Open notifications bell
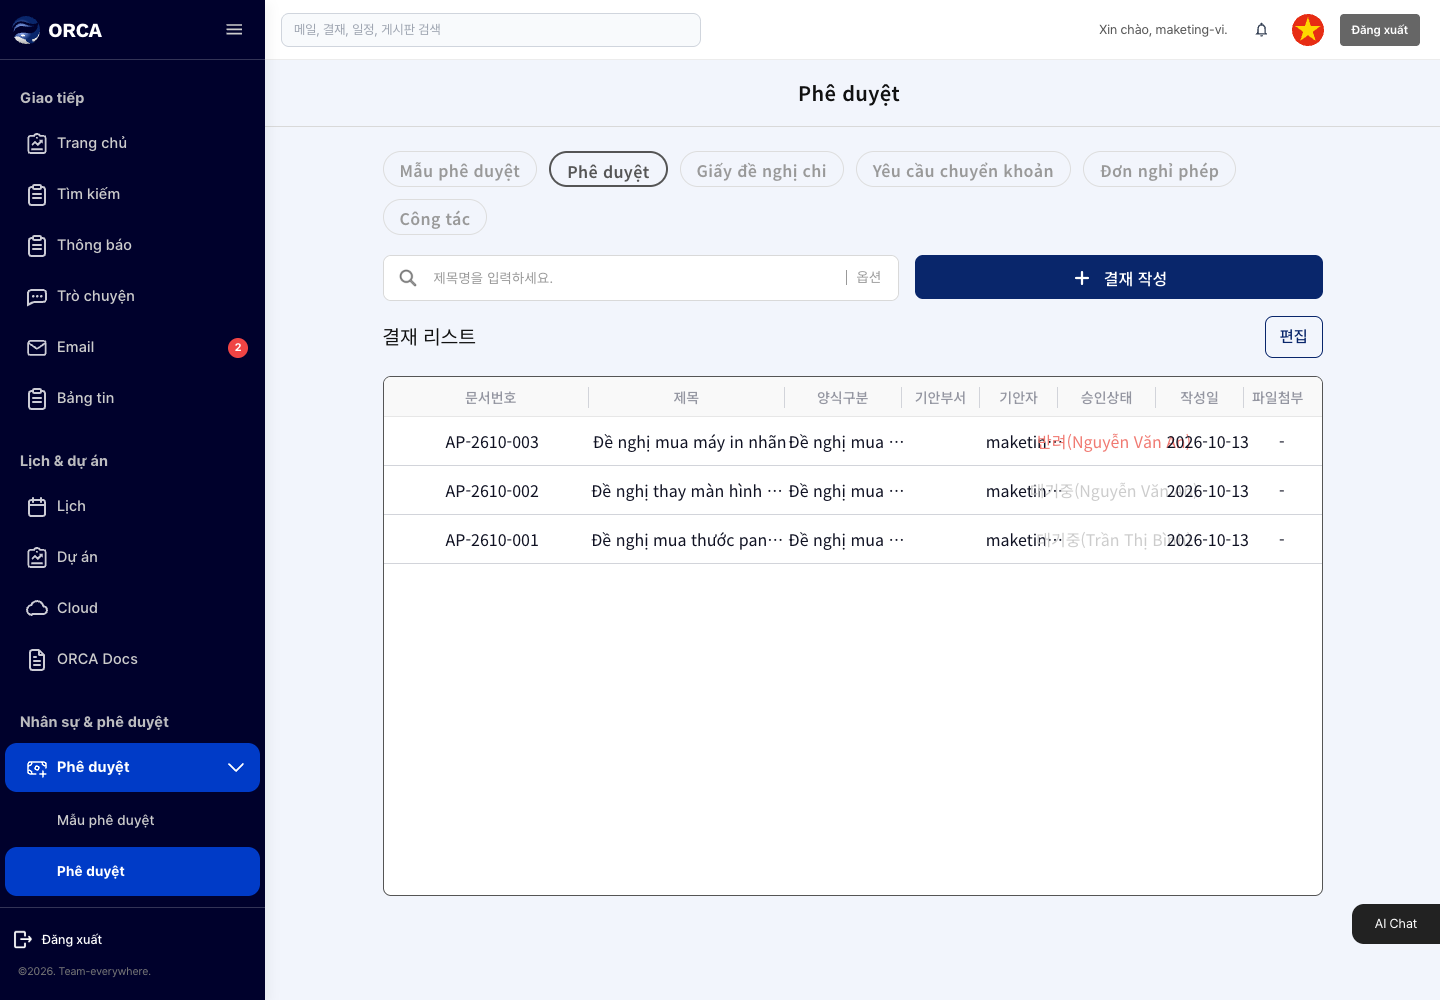This screenshot has height=1000, width=1440. tap(1261, 30)
